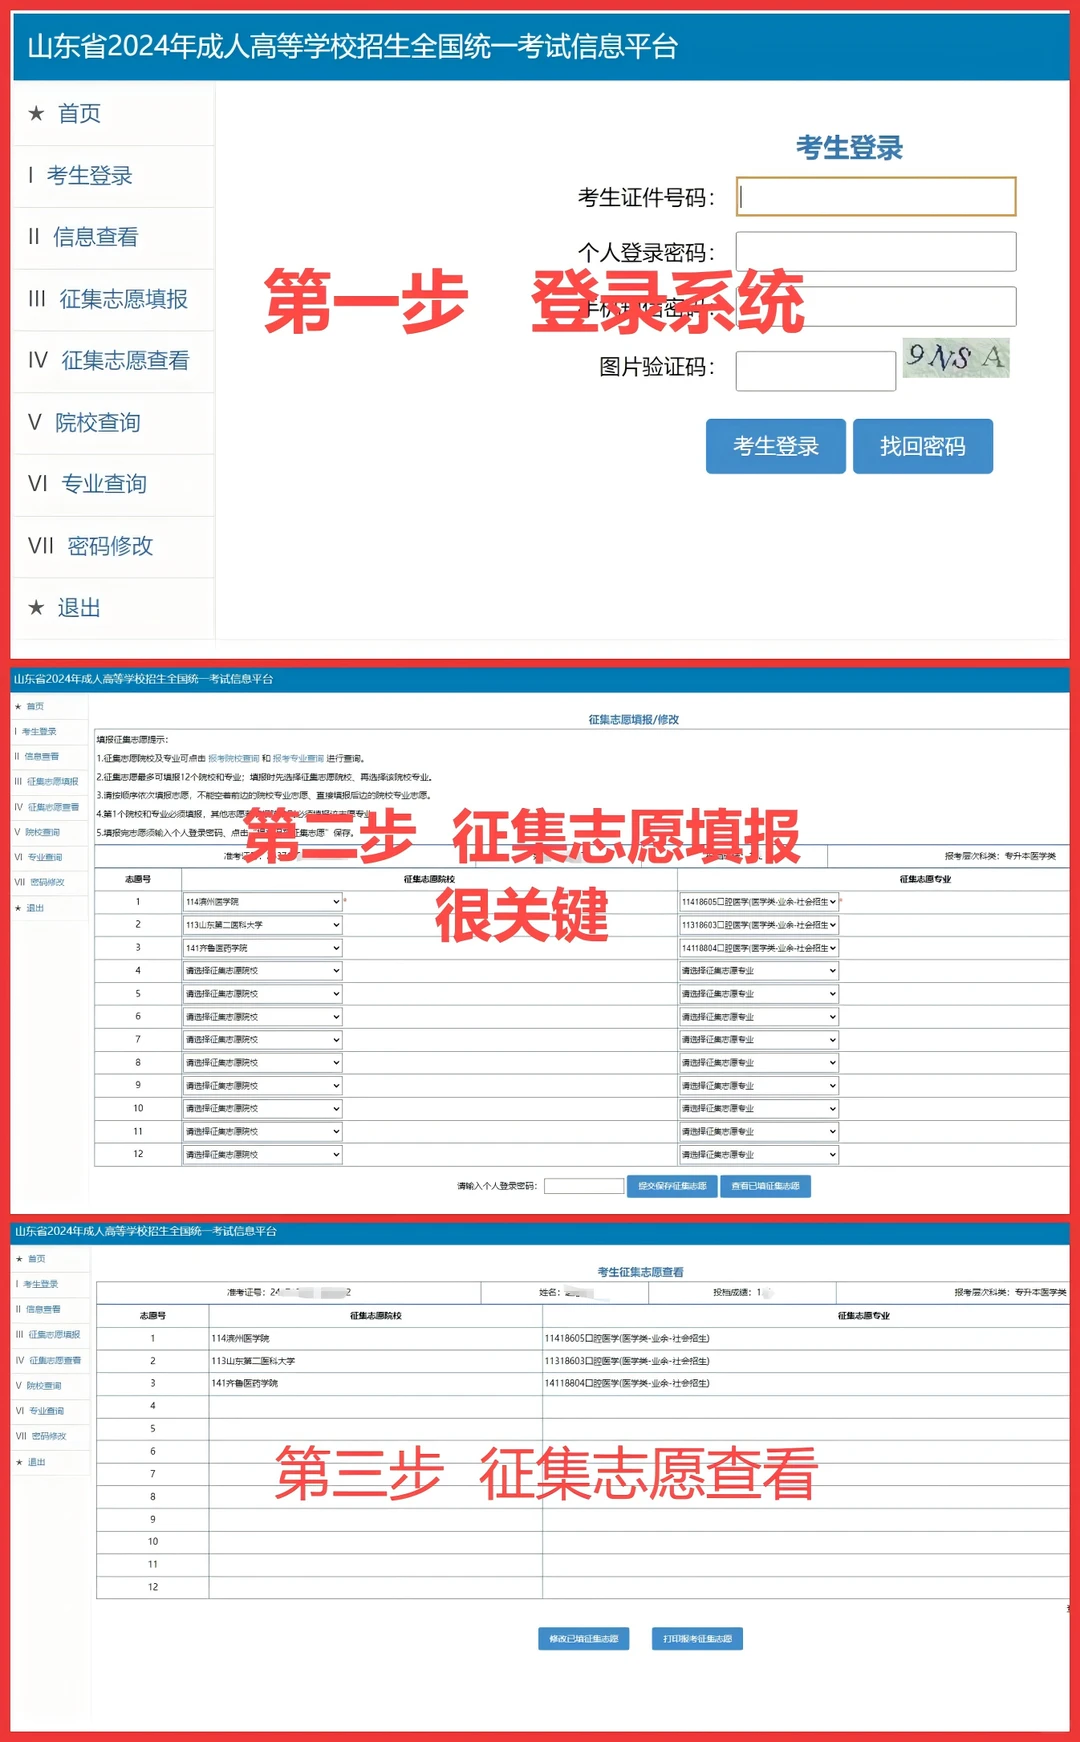Expand the 141齐鲁医药学院 school dropdown
This screenshot has width=1080, height=1742.
[262, 948]
